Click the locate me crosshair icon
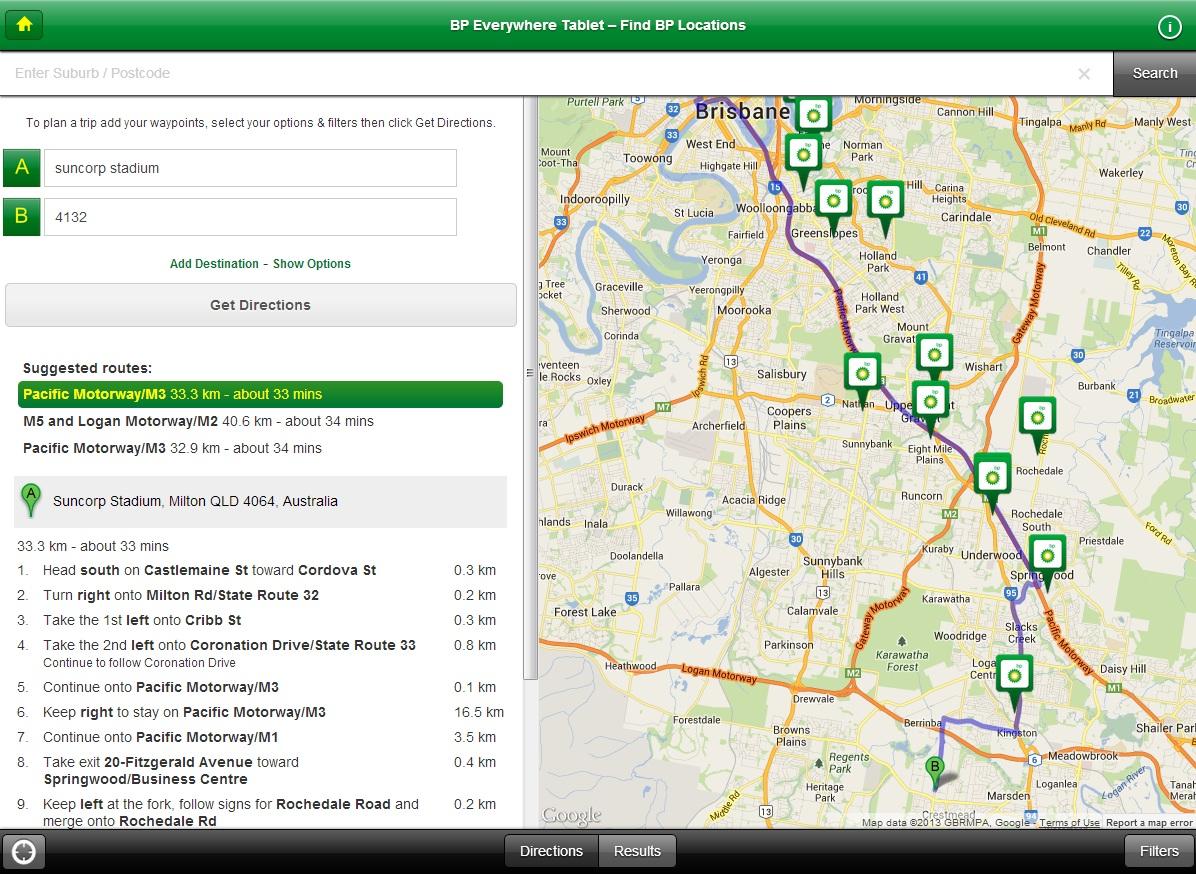 (24, 852)
